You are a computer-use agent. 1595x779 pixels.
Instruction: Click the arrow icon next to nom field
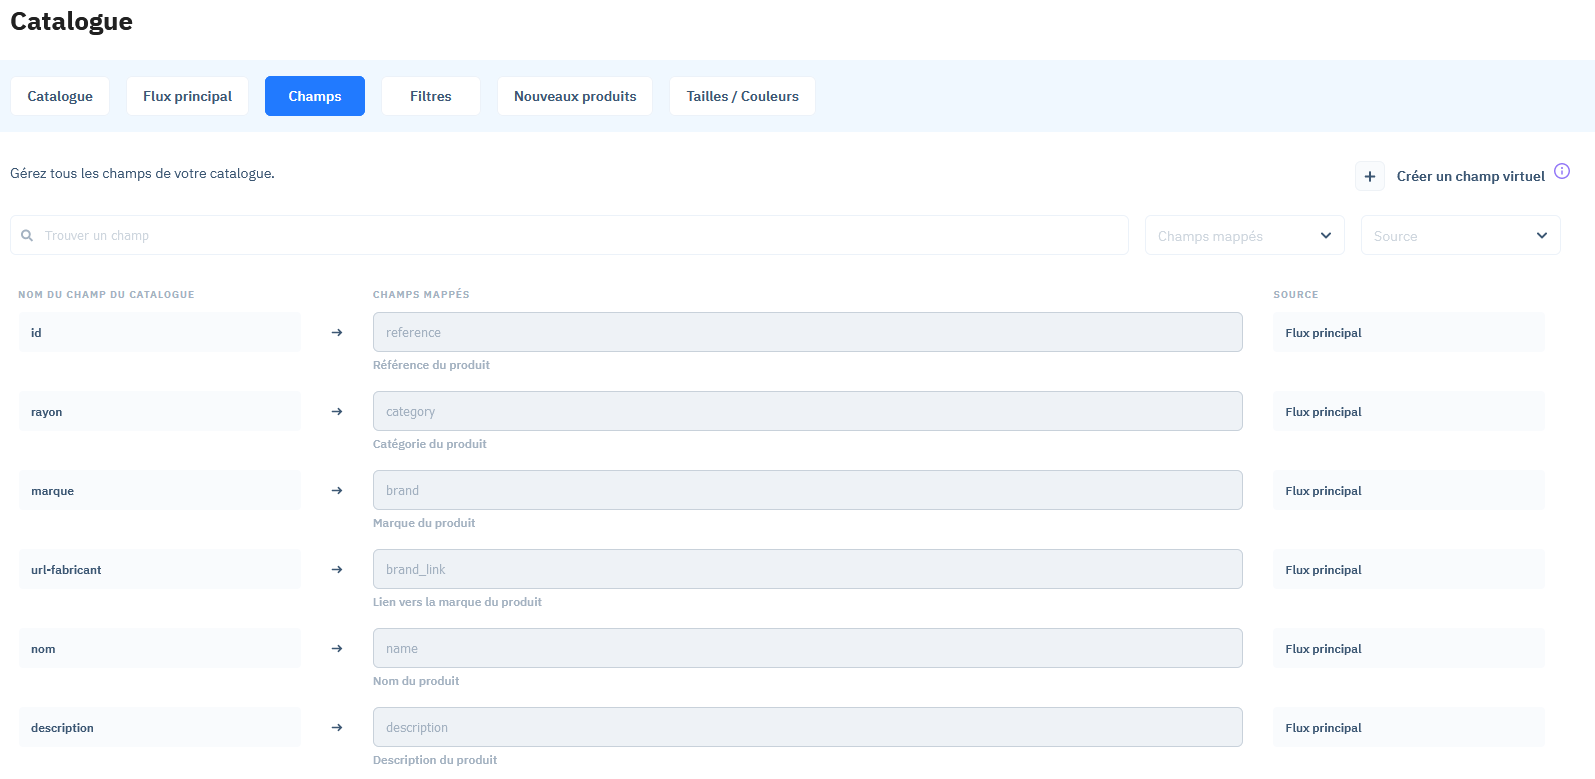(337, 648)
